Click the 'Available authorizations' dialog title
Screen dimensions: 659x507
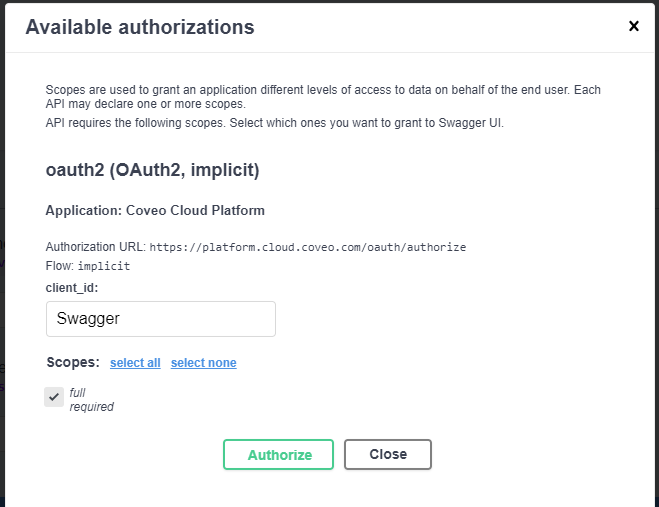pyautogui.click(x=140, y=27)
